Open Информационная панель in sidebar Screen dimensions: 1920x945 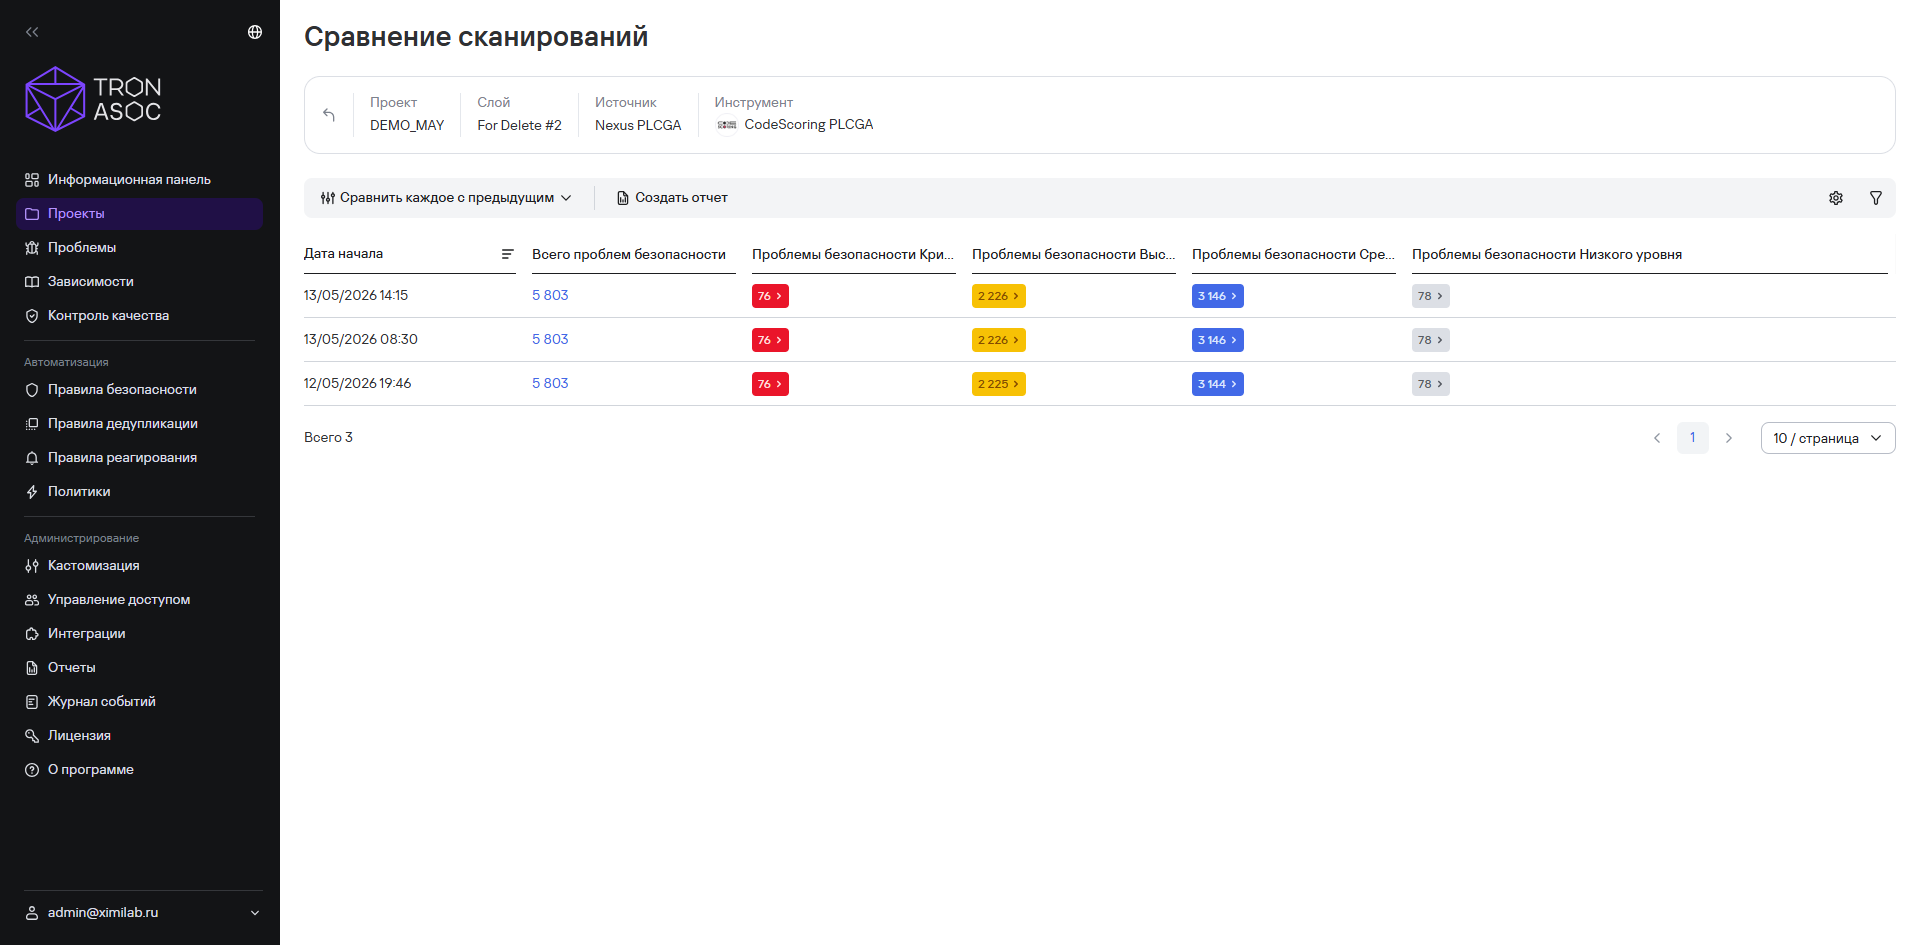pos(139,180)
